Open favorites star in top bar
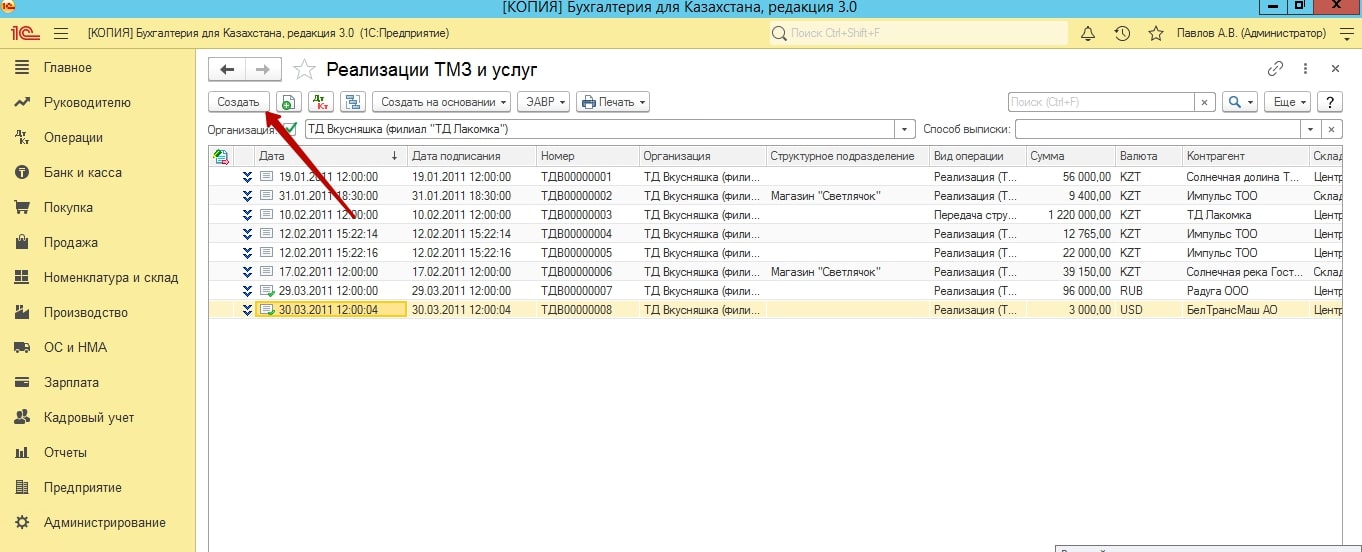Image resolution: width=1362 pixels, height=552 pixels. pos(1156,33)
